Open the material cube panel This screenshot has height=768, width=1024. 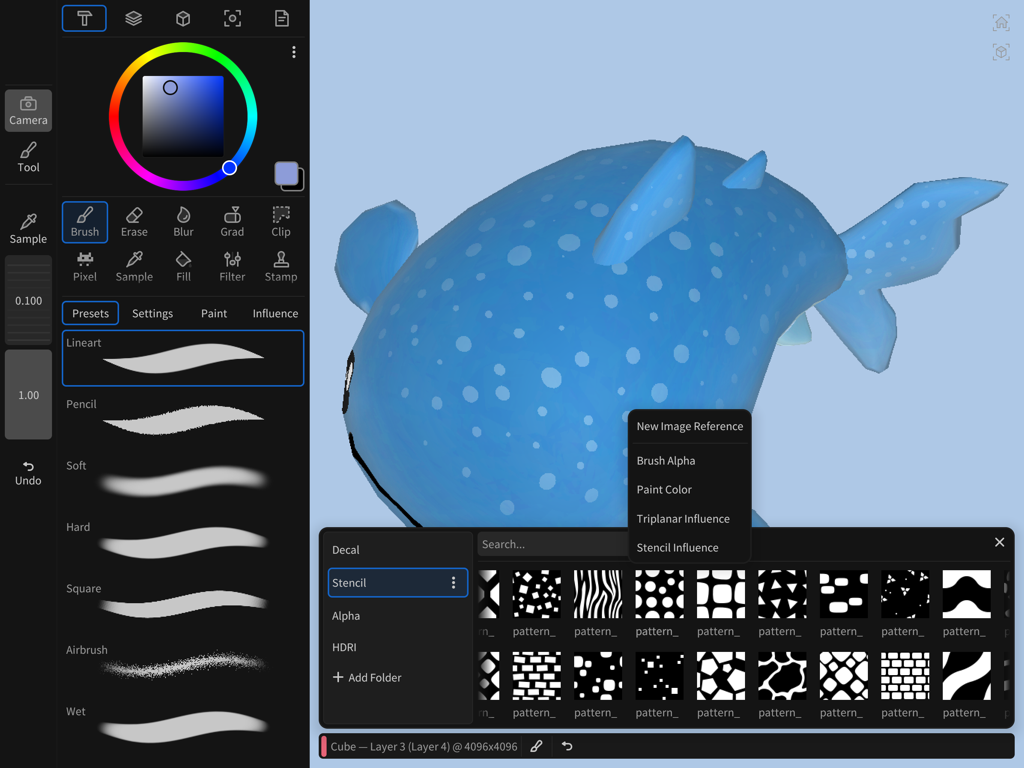[x=182, y=18]
